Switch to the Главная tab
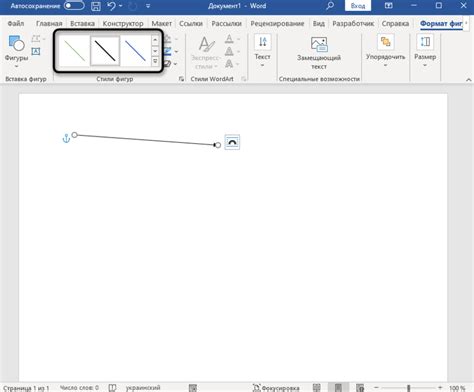Viewport: 474px width, 392px height. pos(49,24)
